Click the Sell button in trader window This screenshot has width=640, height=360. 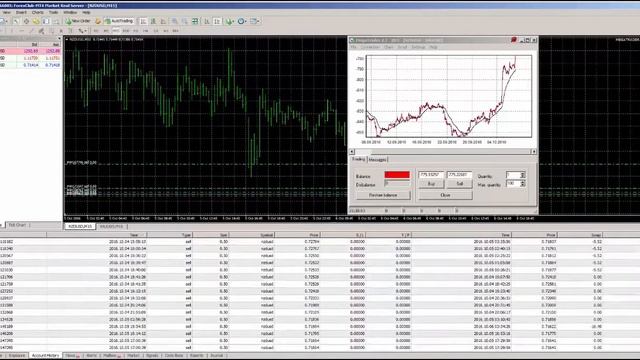point(460,184)
